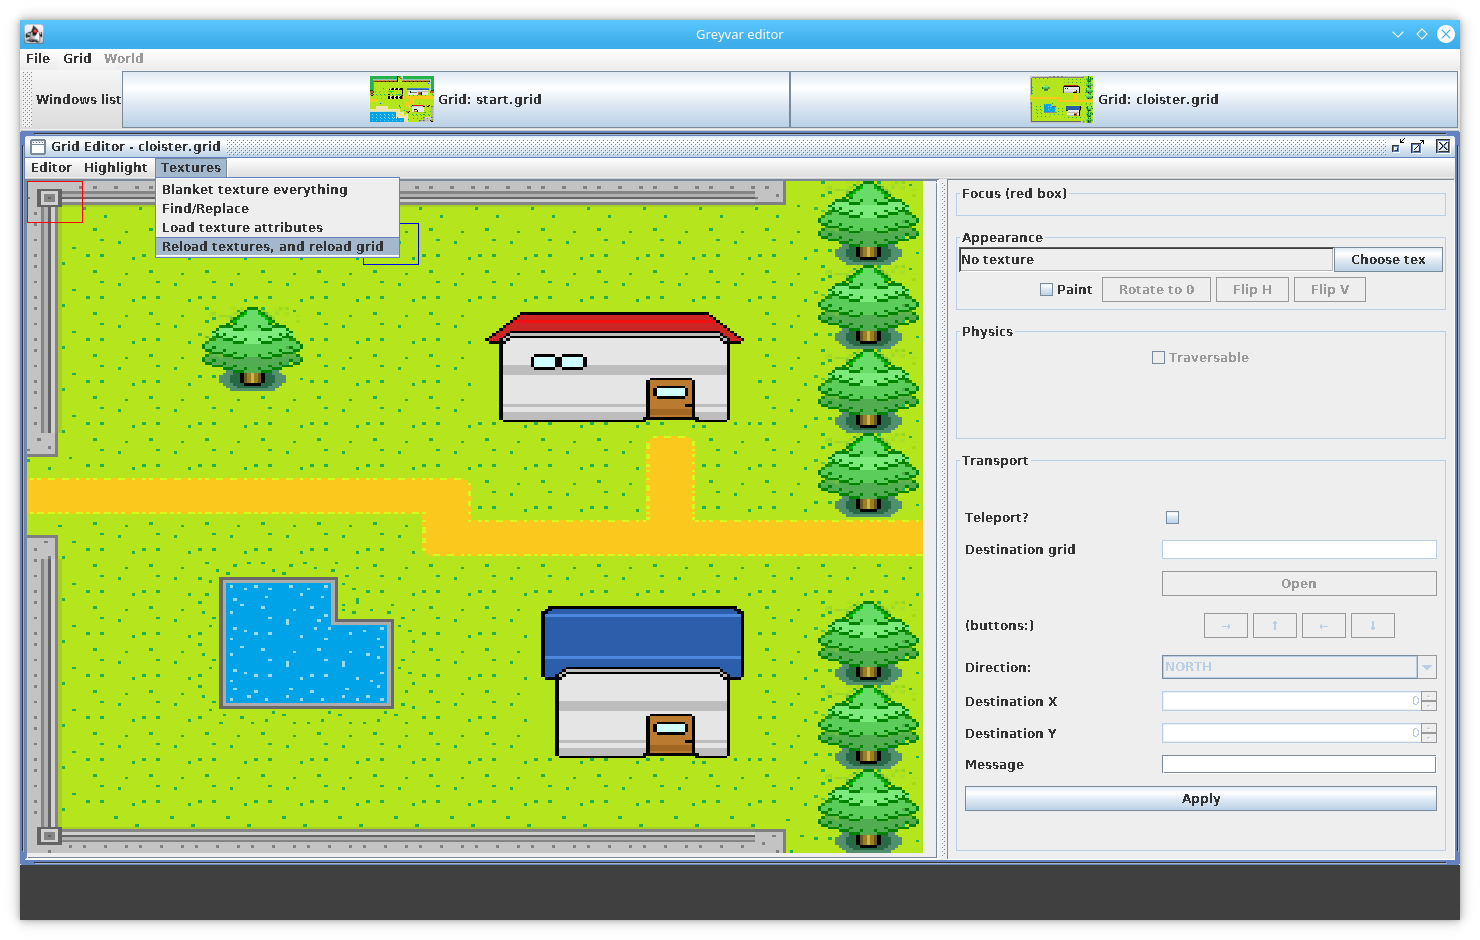1480x940 pixels.
Task: Toggle the Traversable checkbox
Action: [1158, 358]
